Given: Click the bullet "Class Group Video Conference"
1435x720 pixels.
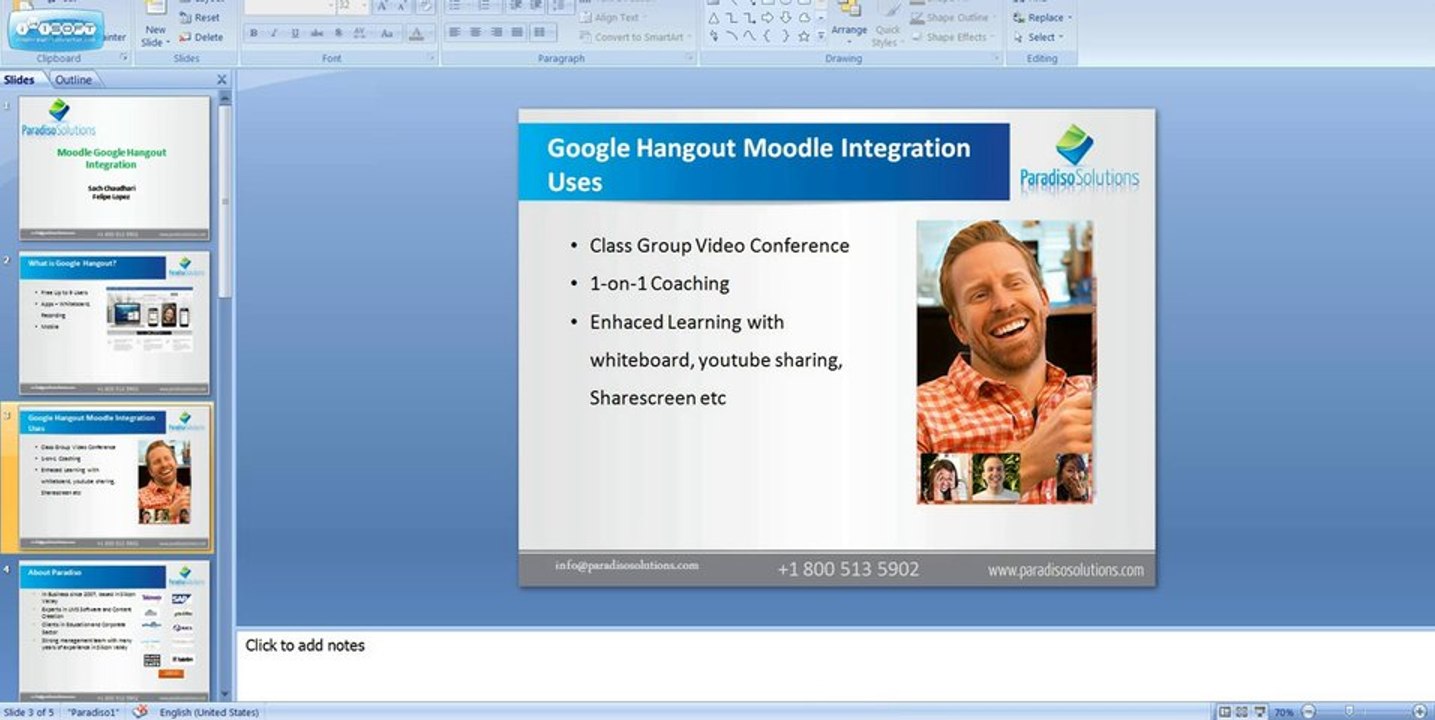Looking at the screenshot, I should 719,246.
